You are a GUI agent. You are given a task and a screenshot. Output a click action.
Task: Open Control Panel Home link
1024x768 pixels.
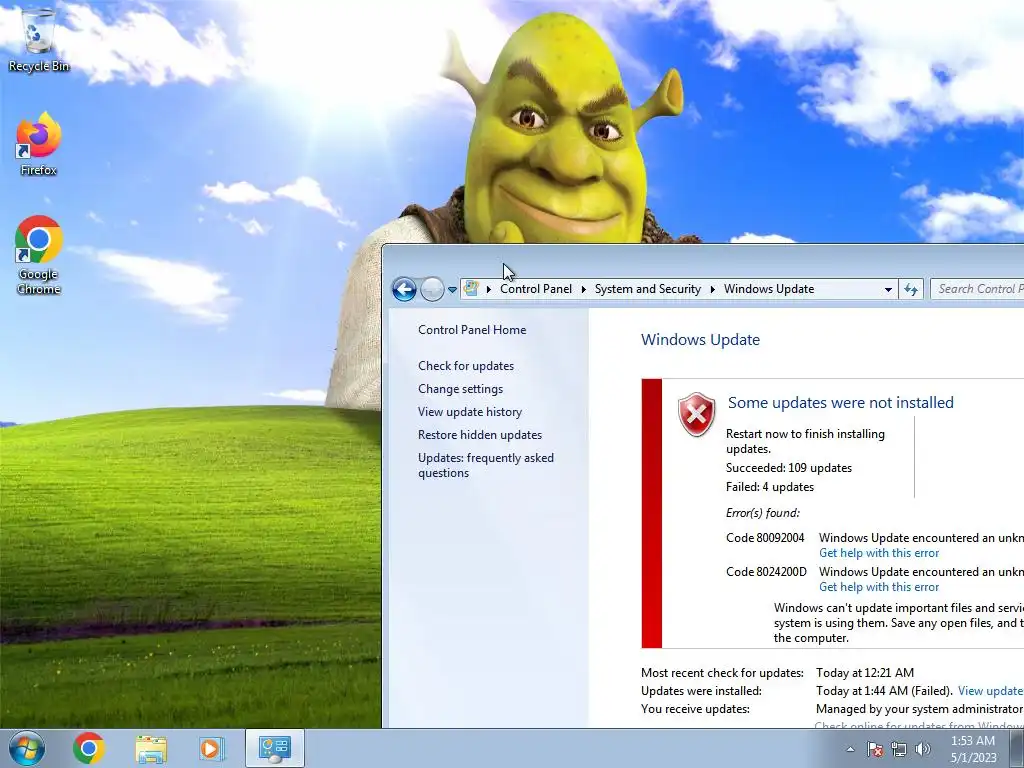472,330
